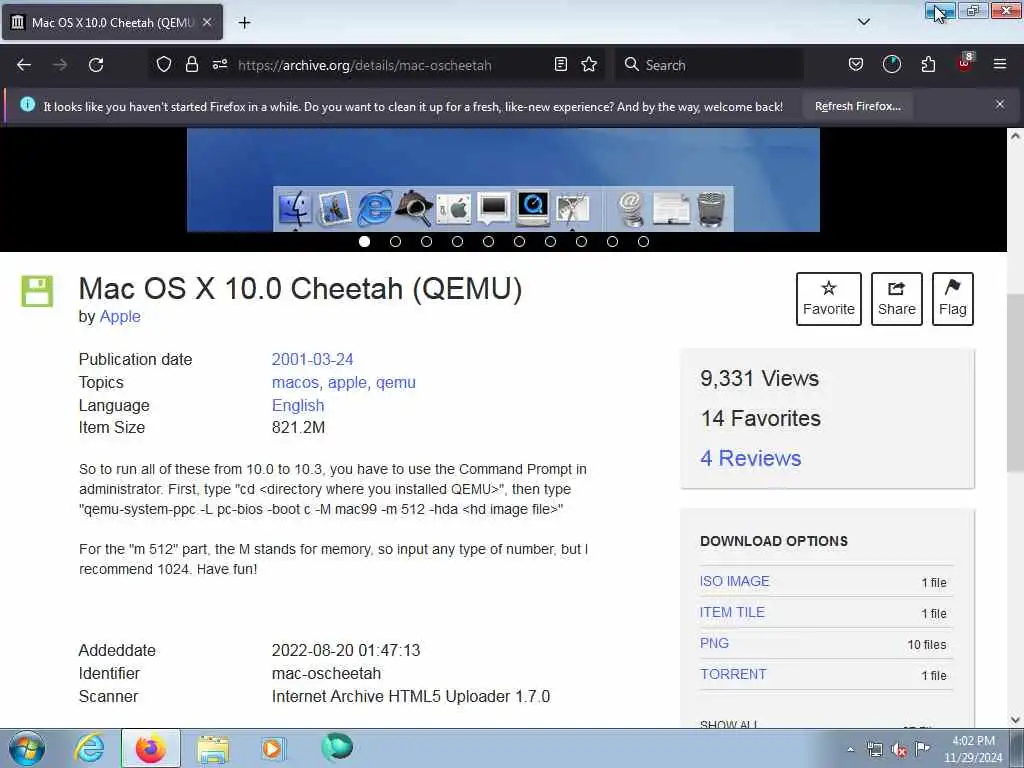Screen dimensions: 1024x768
Task: Open the qemu topic link
Action: coord(396,382)
